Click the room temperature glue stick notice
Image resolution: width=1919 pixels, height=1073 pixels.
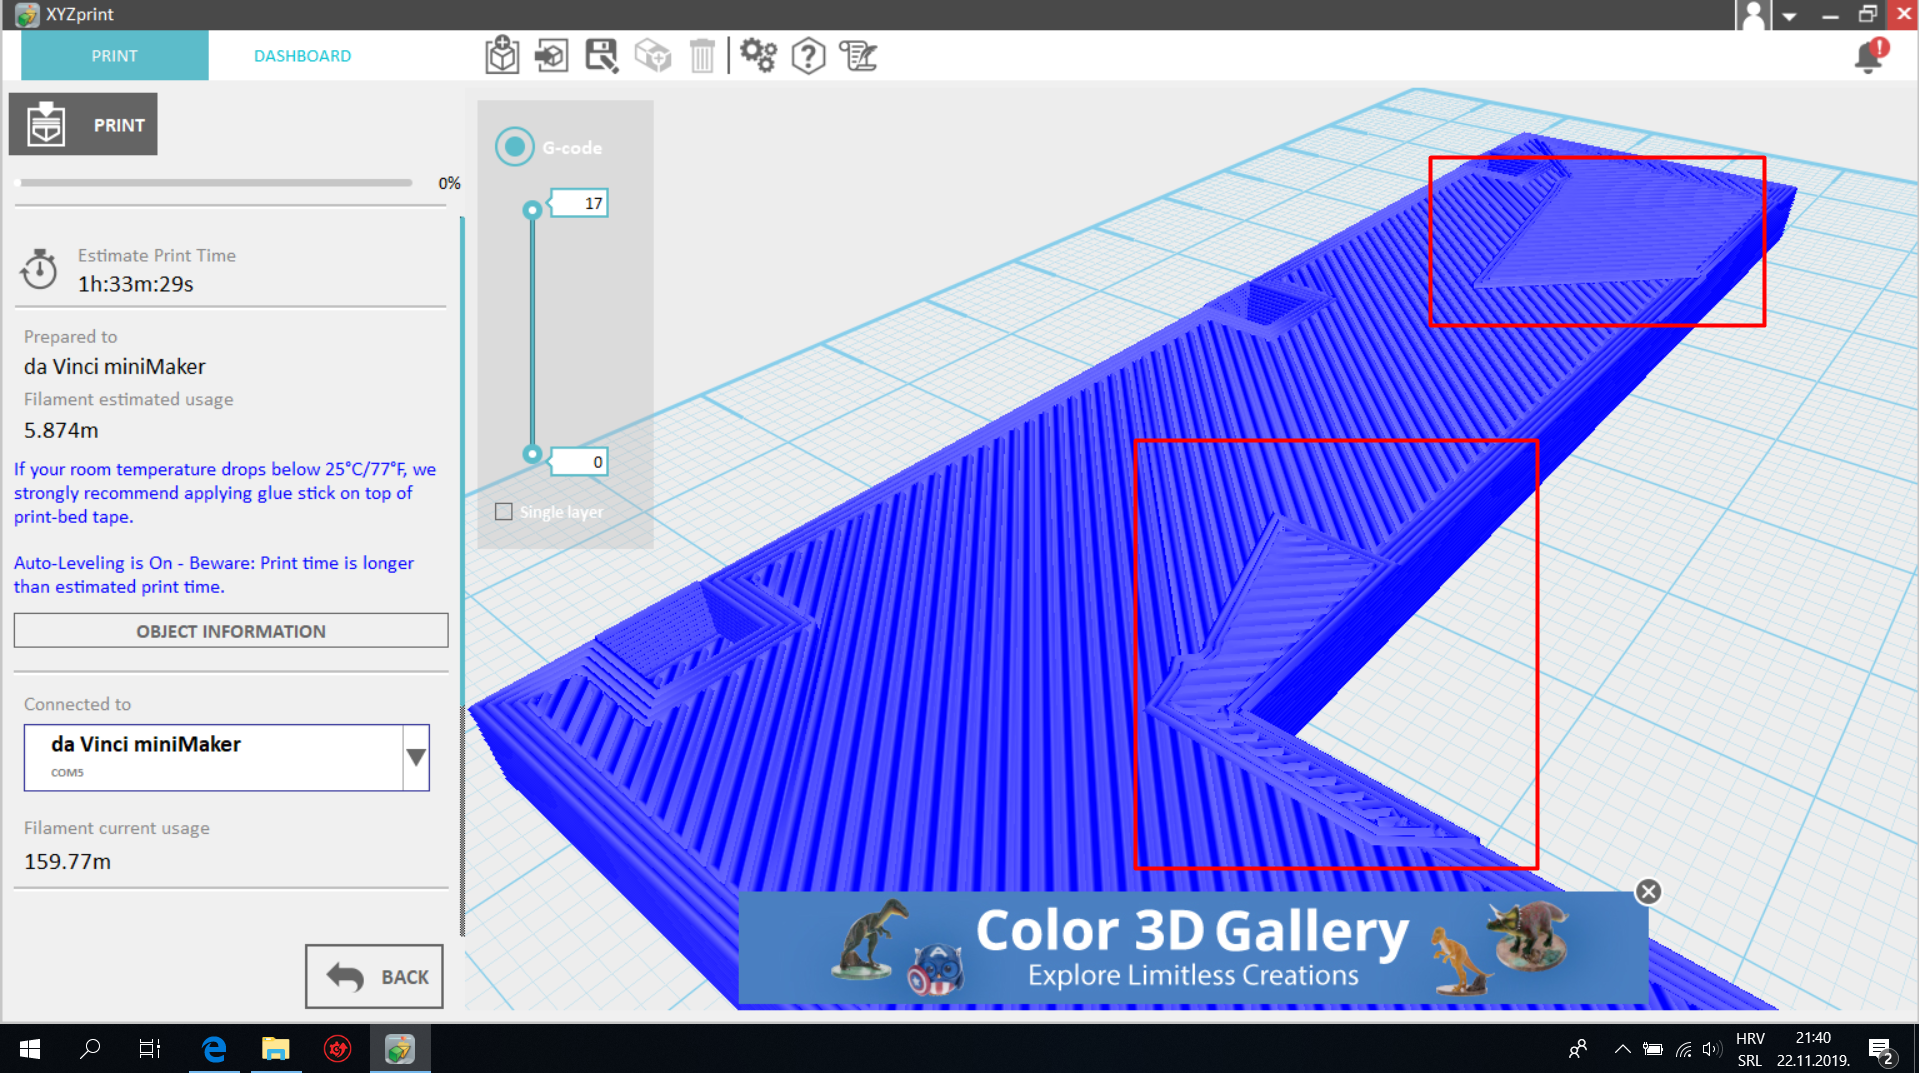[224, 493]
